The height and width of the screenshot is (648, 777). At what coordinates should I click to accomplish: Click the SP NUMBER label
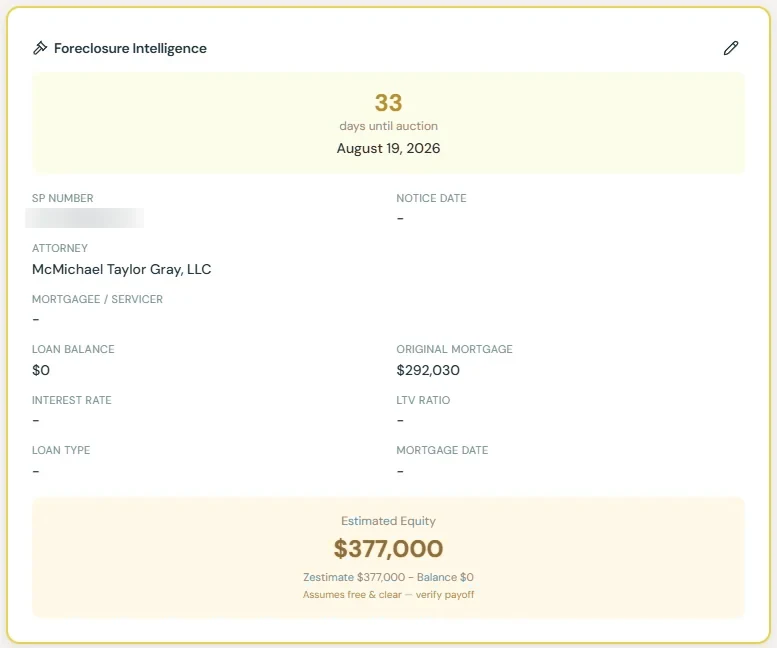[x=62, y=198]
